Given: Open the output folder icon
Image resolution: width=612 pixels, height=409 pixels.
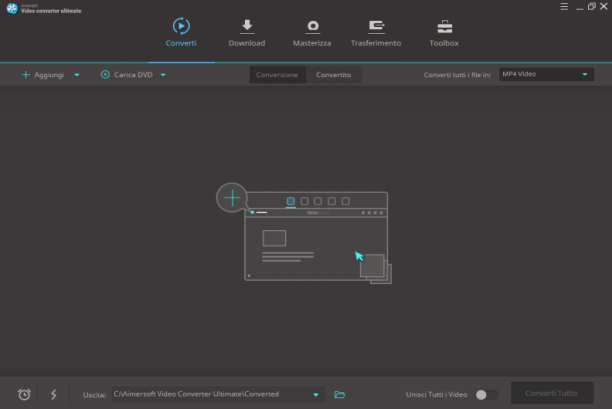Looking at the screenshot, I should (340, 395).
